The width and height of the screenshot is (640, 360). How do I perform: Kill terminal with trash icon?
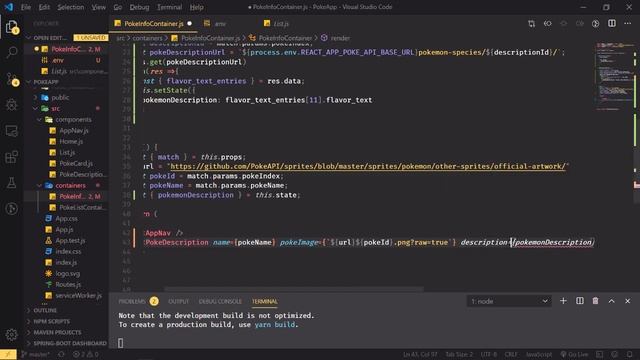point(596,301)
